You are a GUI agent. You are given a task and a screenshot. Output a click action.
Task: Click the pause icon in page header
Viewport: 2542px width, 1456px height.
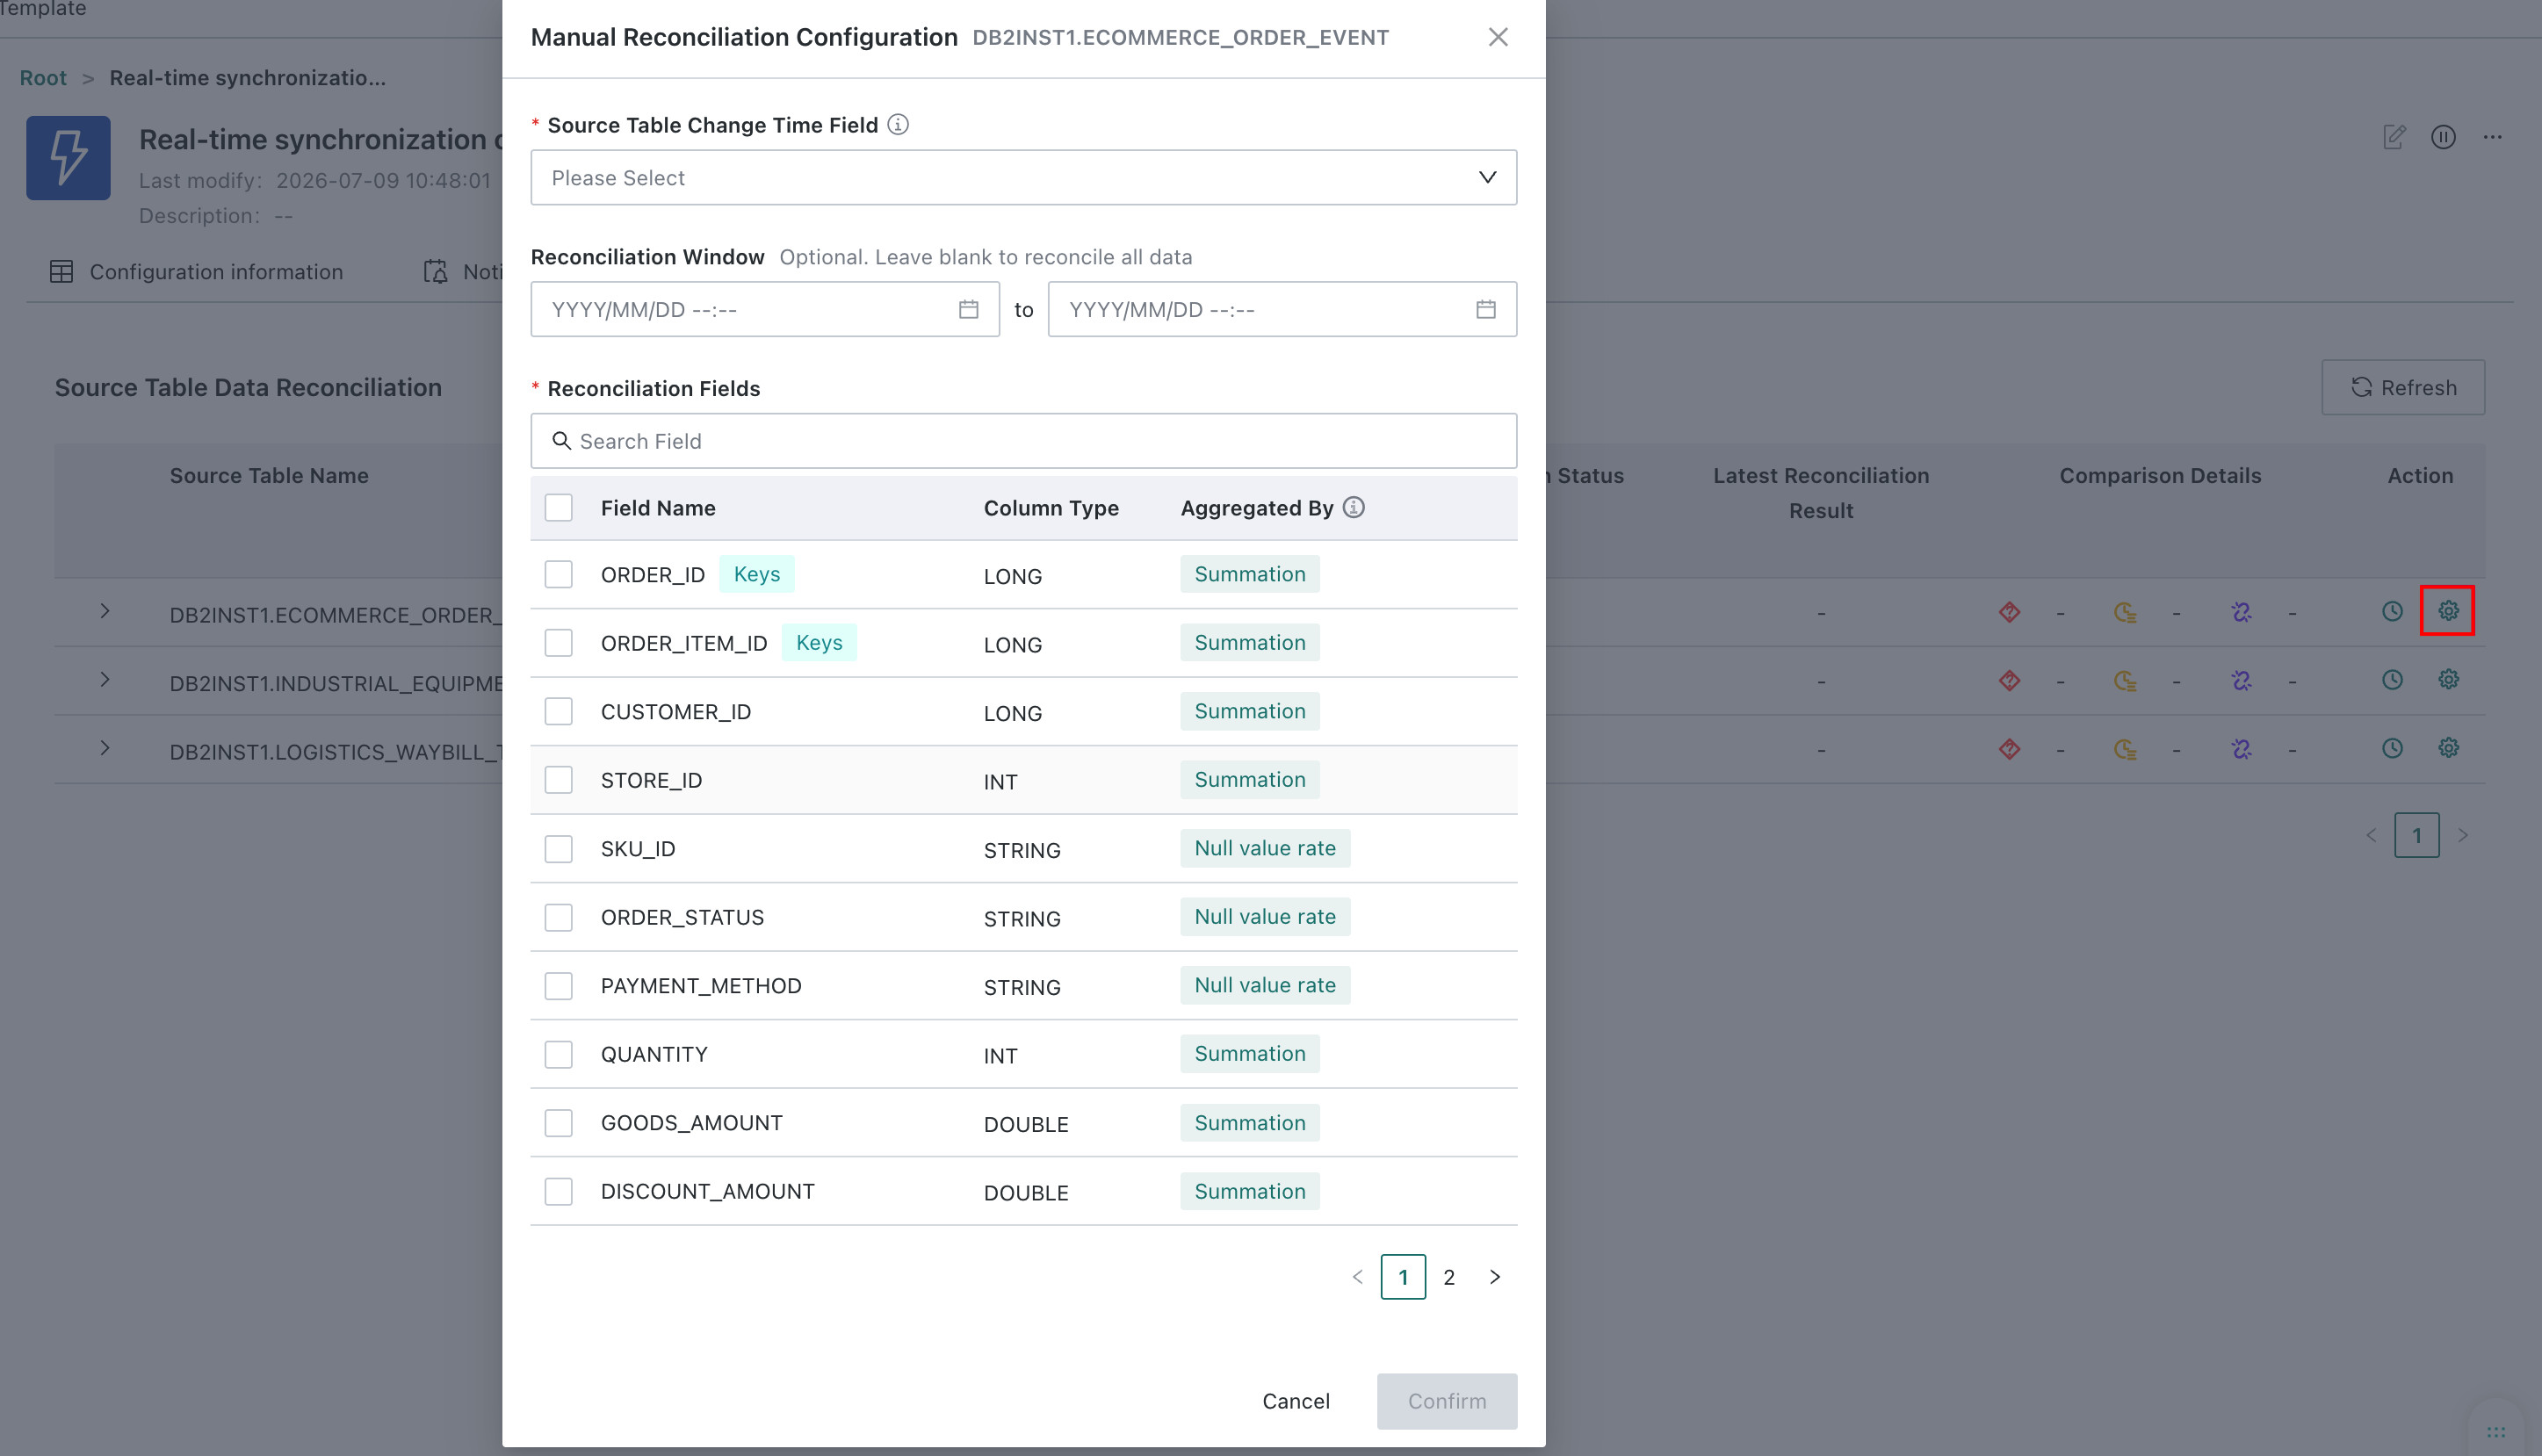coord(2443,137)
